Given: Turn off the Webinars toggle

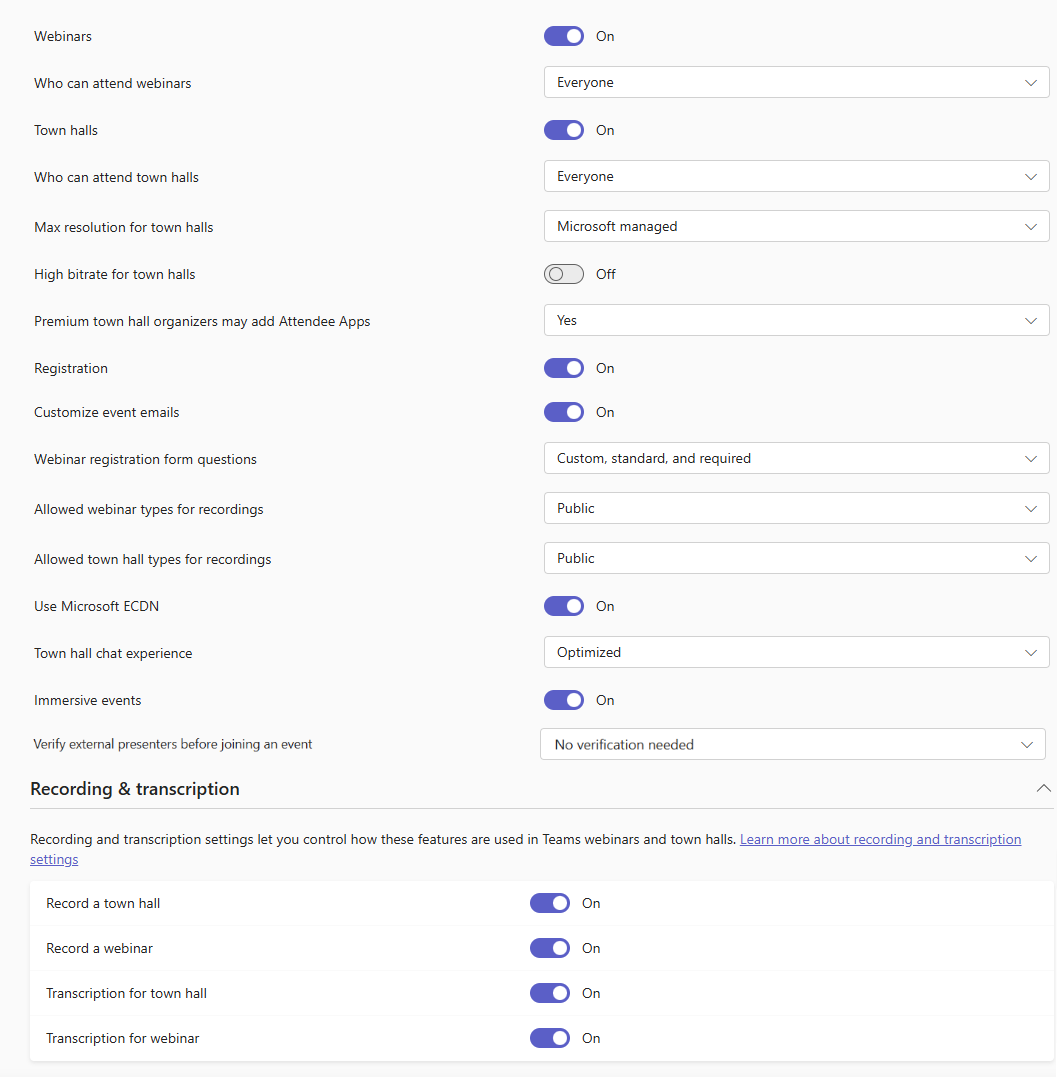Looking at the screenshot, I should click(564, 36).
